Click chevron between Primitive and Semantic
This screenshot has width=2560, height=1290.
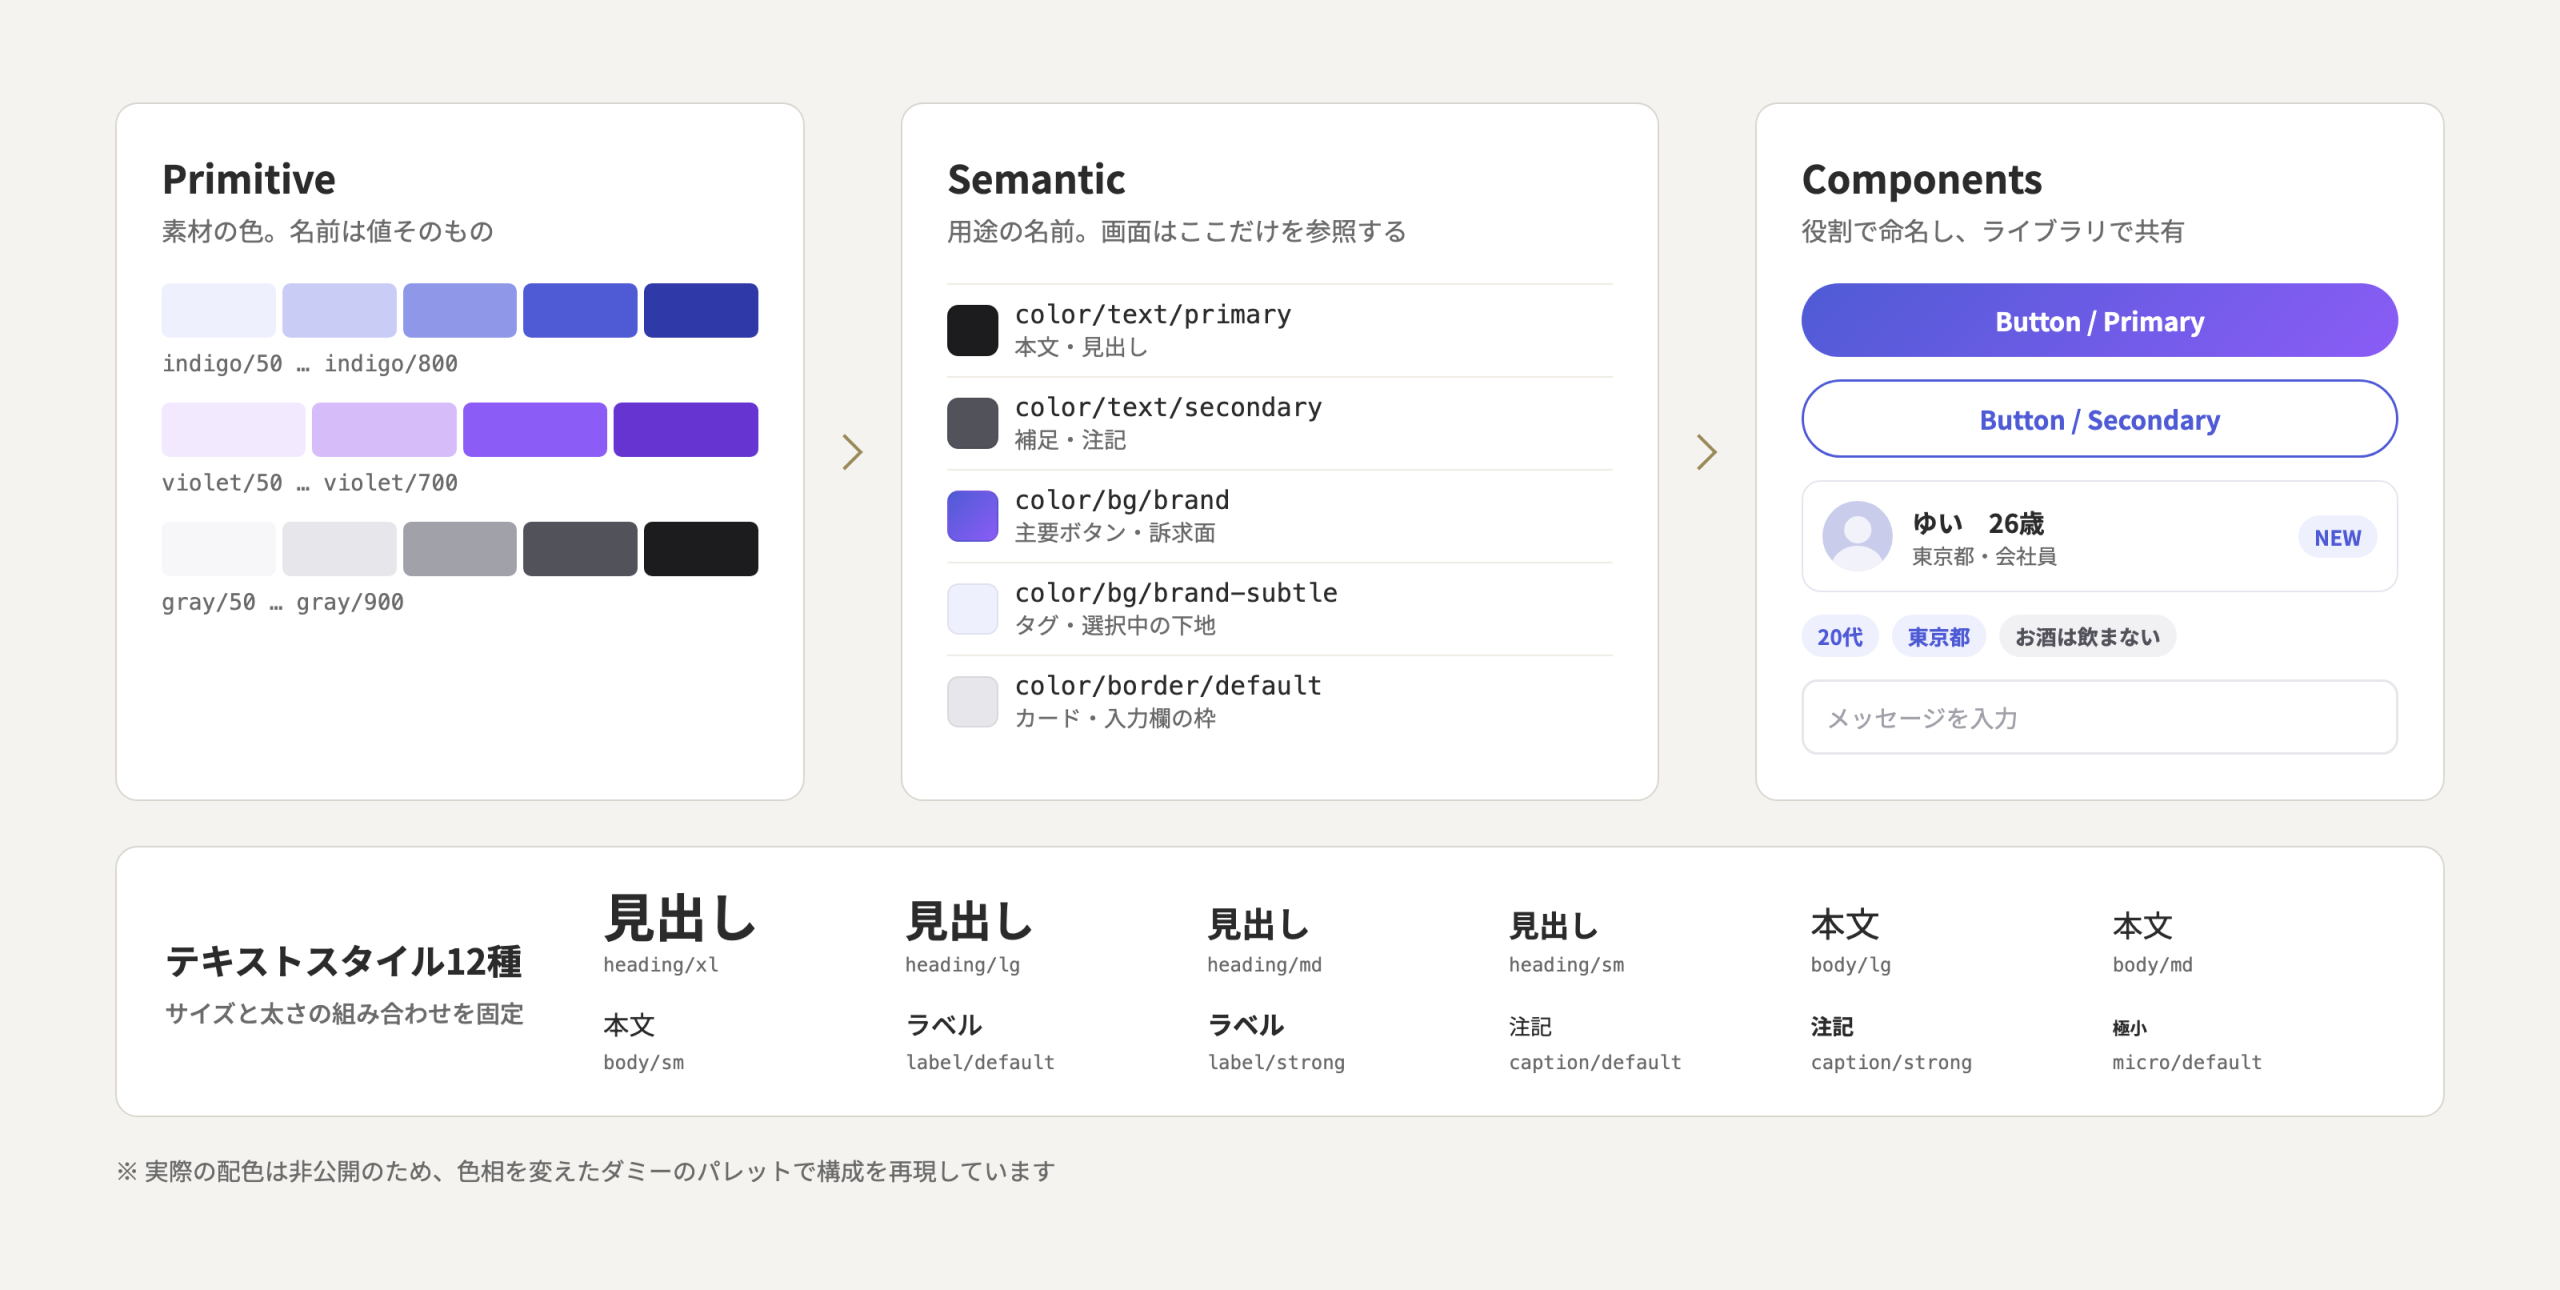click(x=852, y=452)
